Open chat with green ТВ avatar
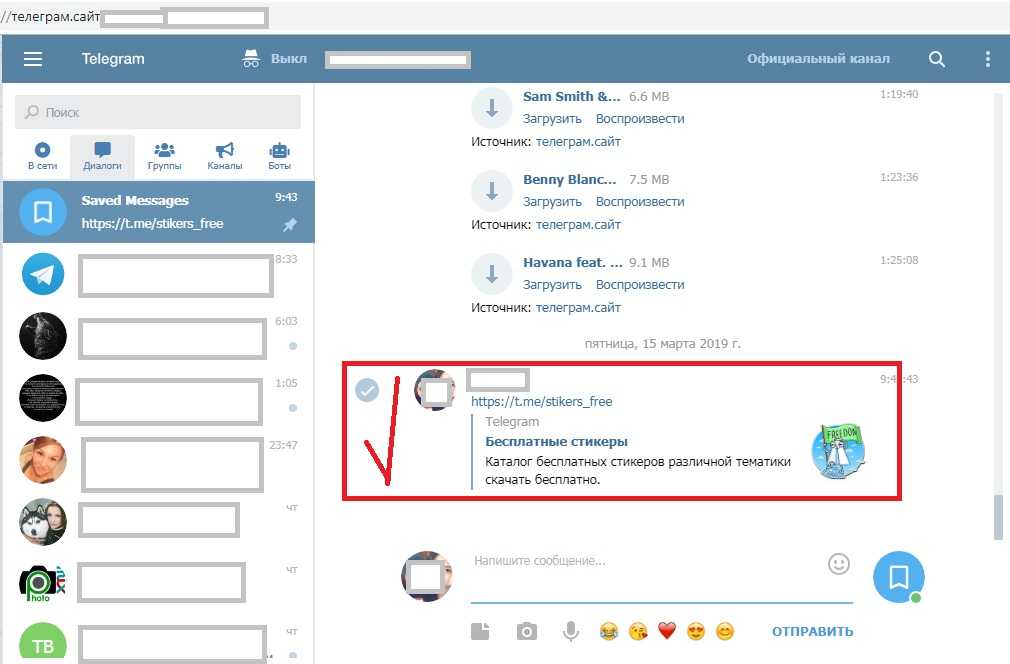This screenshot has width=1010, height=664. 158,644
